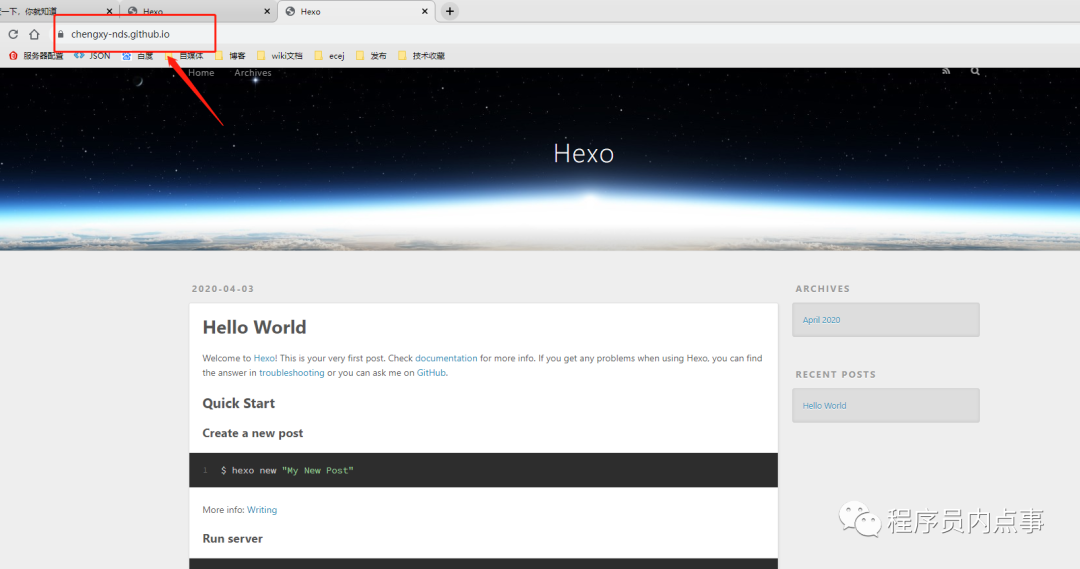Screen dimensions: 1080x569
Task: Click the Create a new post heading
Action: 253,433
